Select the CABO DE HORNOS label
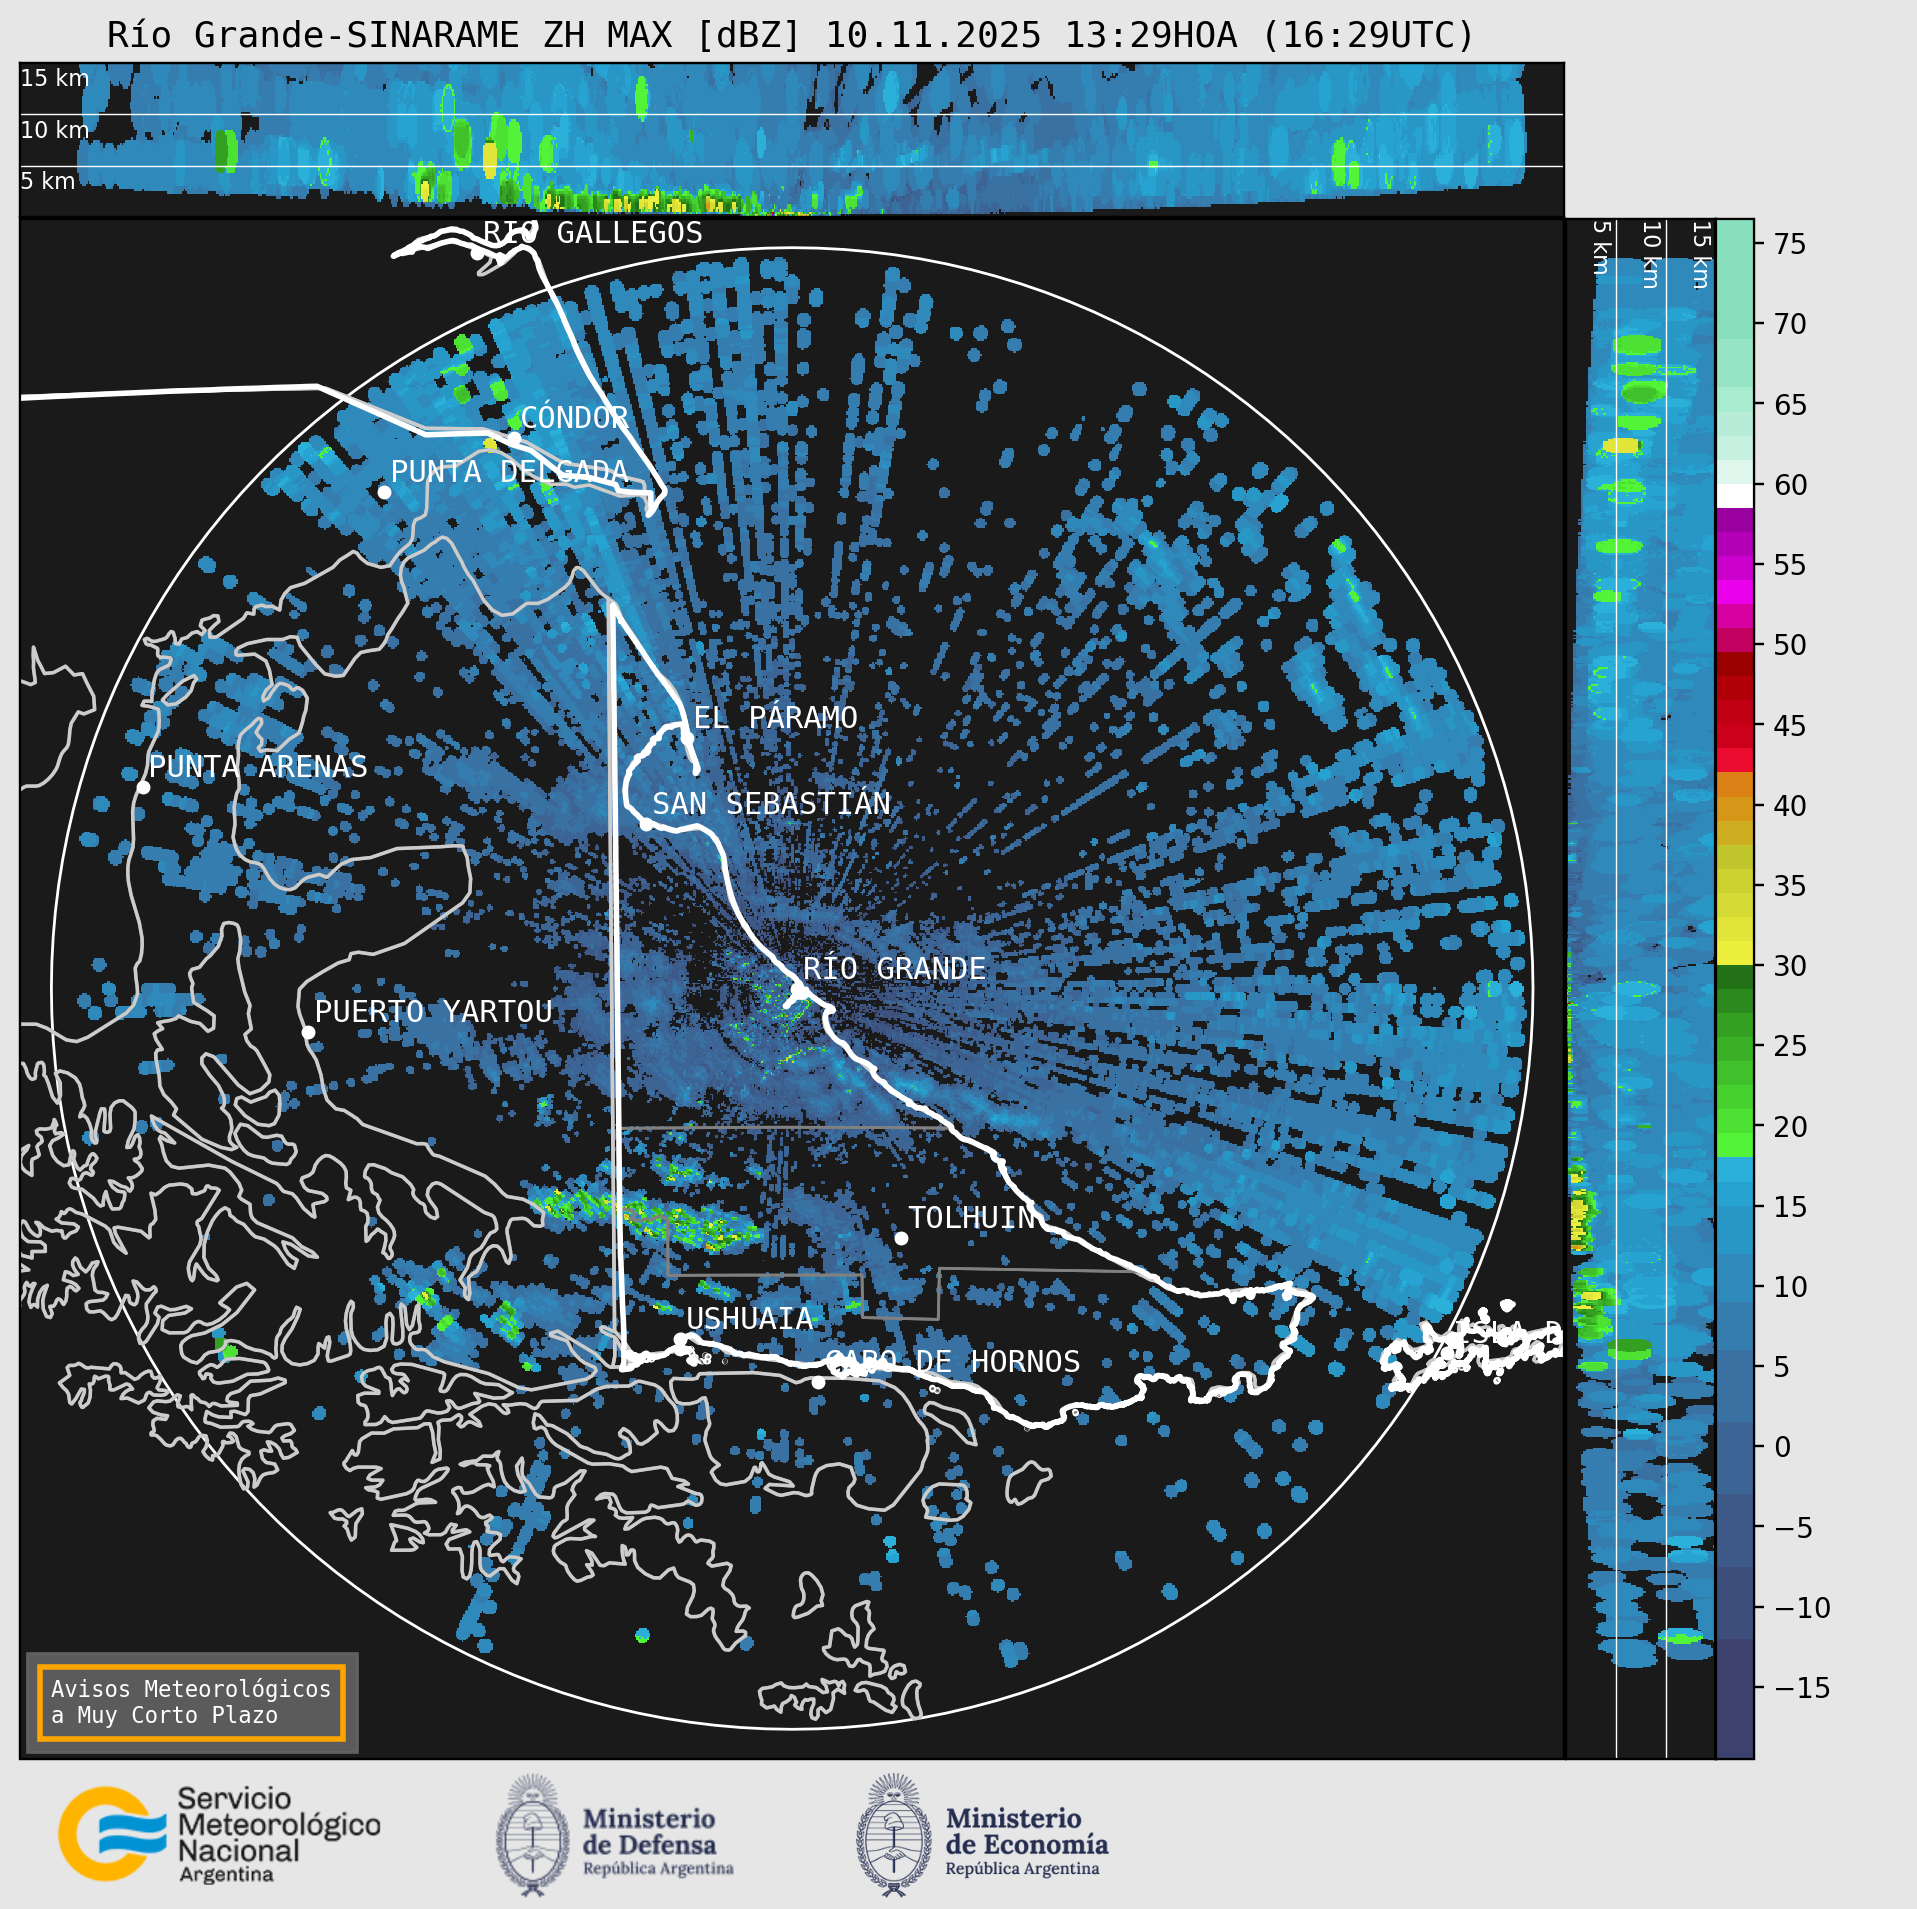The height and width of the screenshot is (1909, 1917). click(953, 1362)
